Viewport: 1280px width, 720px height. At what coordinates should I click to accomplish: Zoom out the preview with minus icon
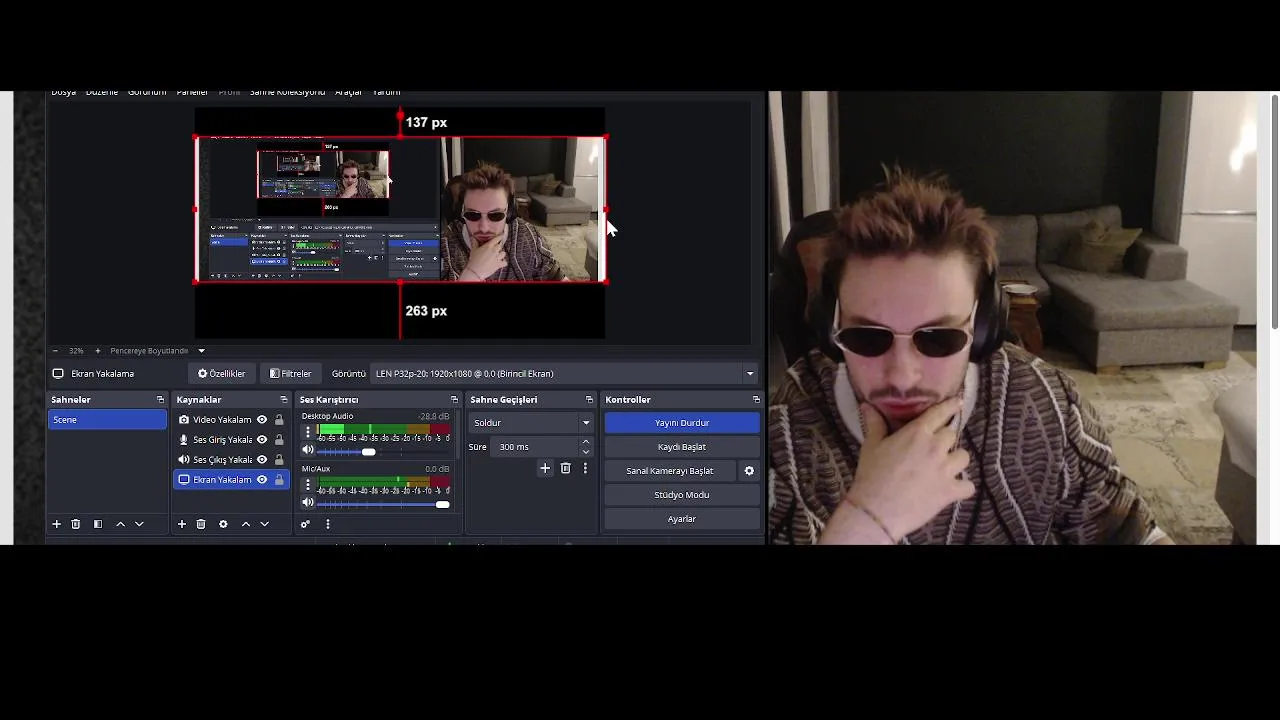(56, 351)
